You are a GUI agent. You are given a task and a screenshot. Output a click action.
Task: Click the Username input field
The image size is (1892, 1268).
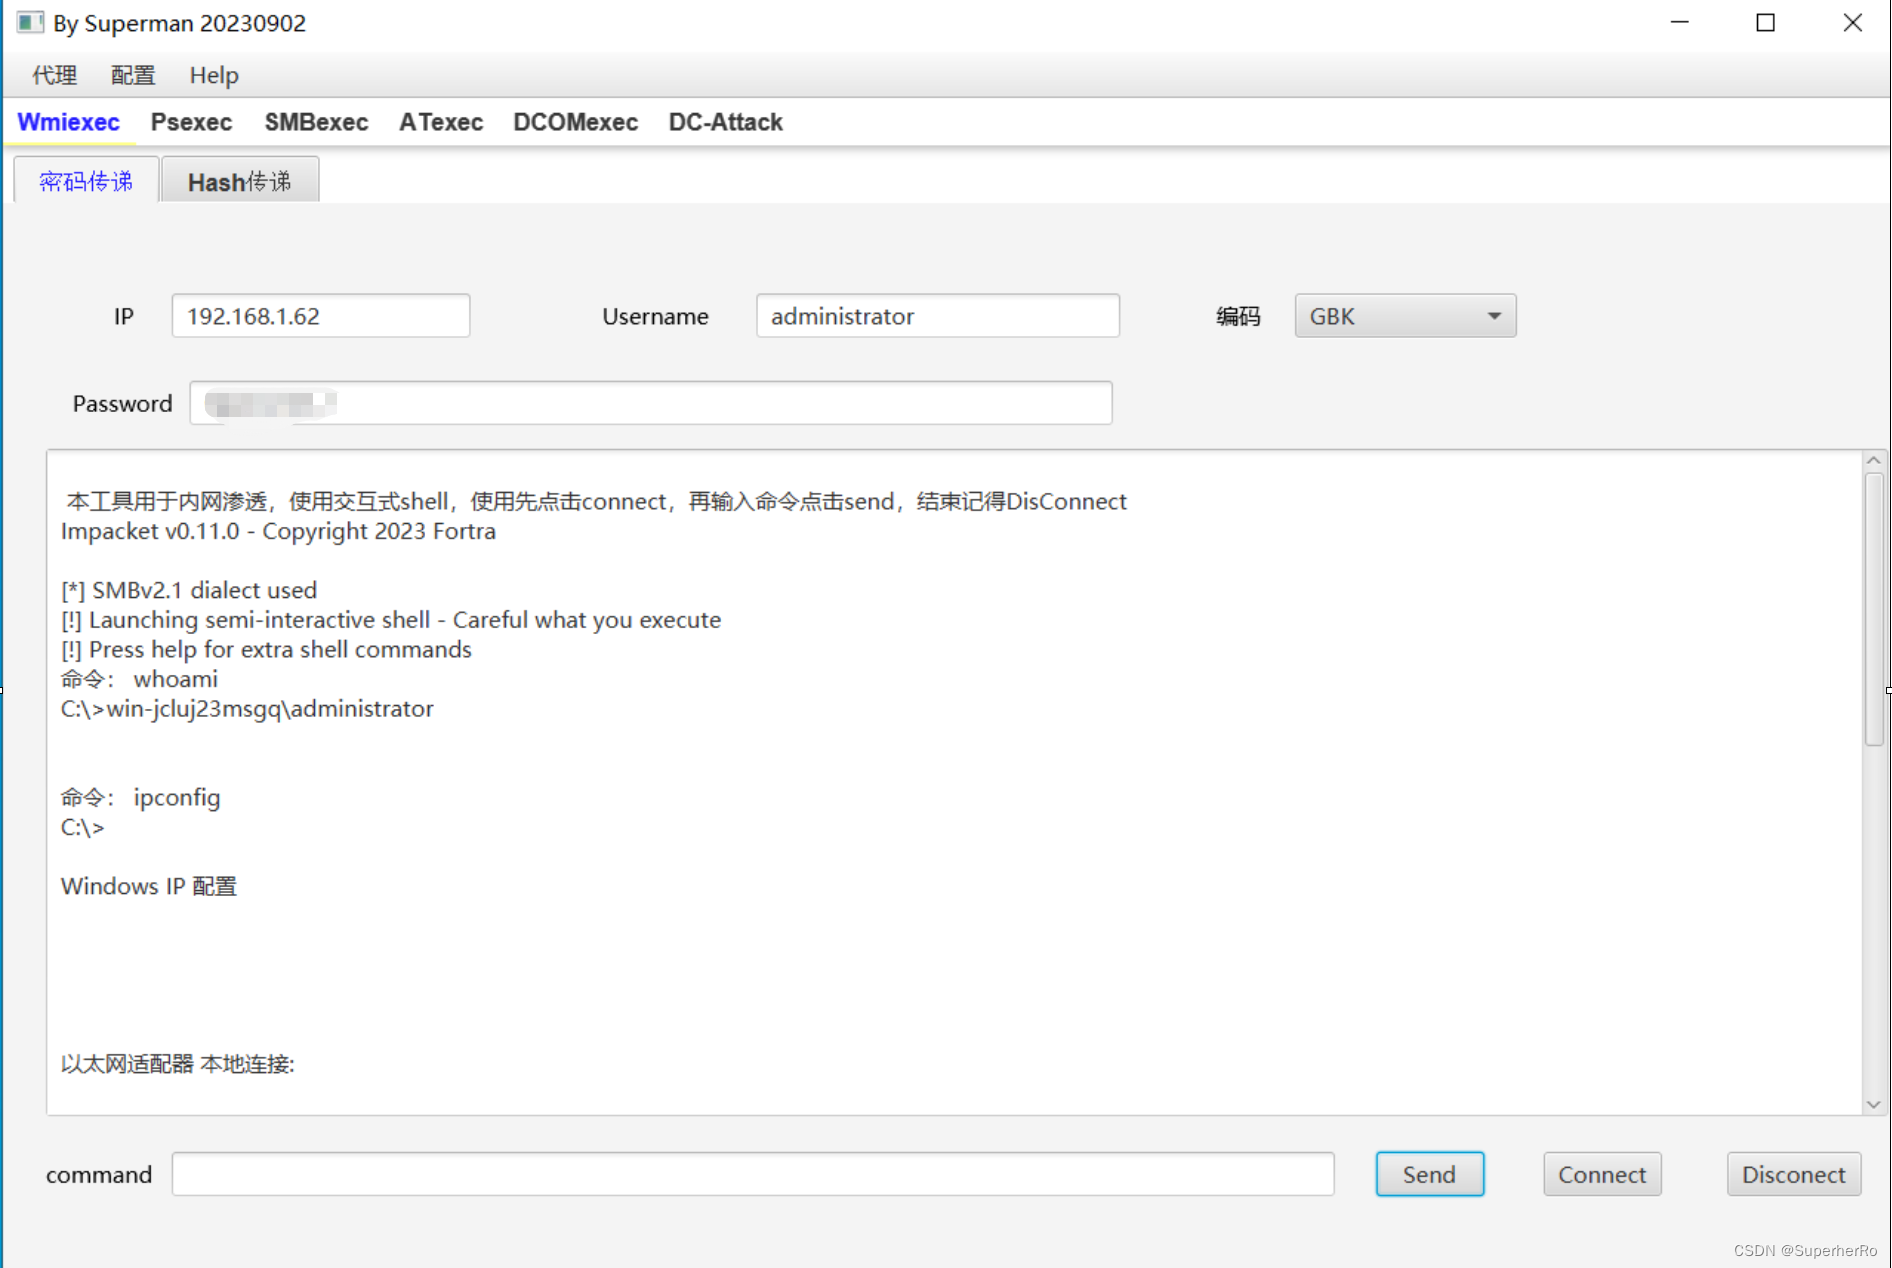tap(937, 315)
